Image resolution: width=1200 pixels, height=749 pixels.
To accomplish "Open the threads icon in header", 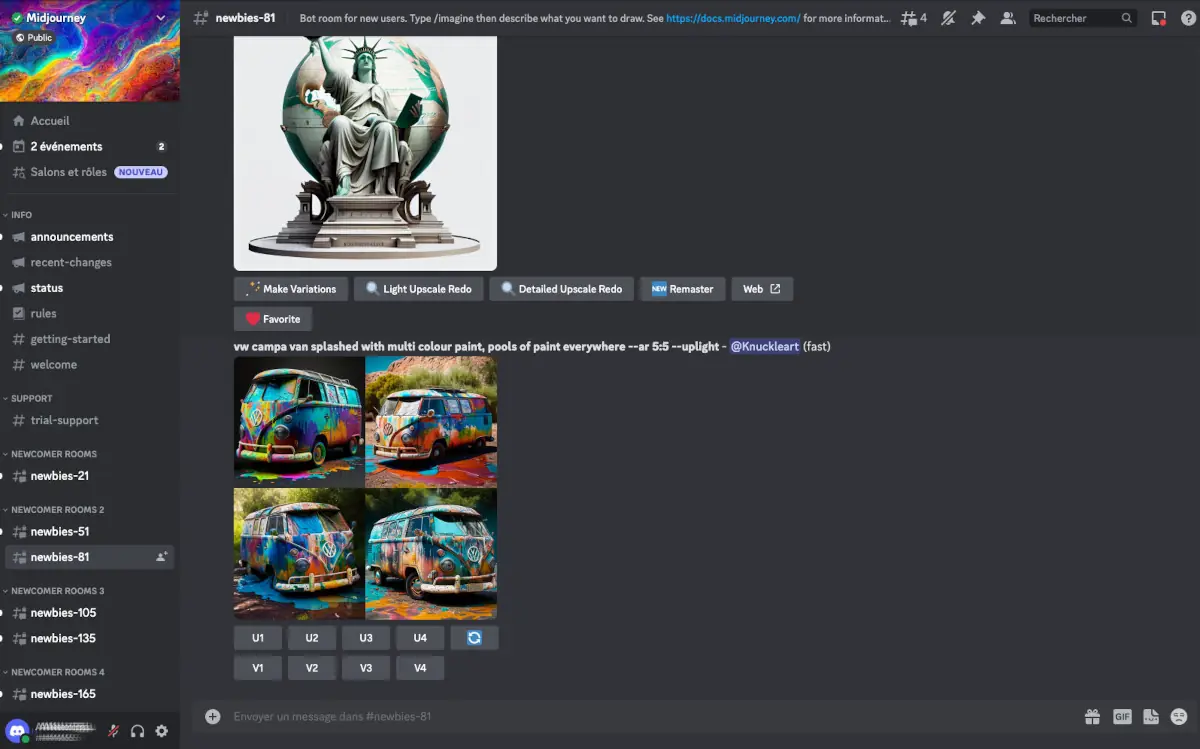I will (913, 18).
